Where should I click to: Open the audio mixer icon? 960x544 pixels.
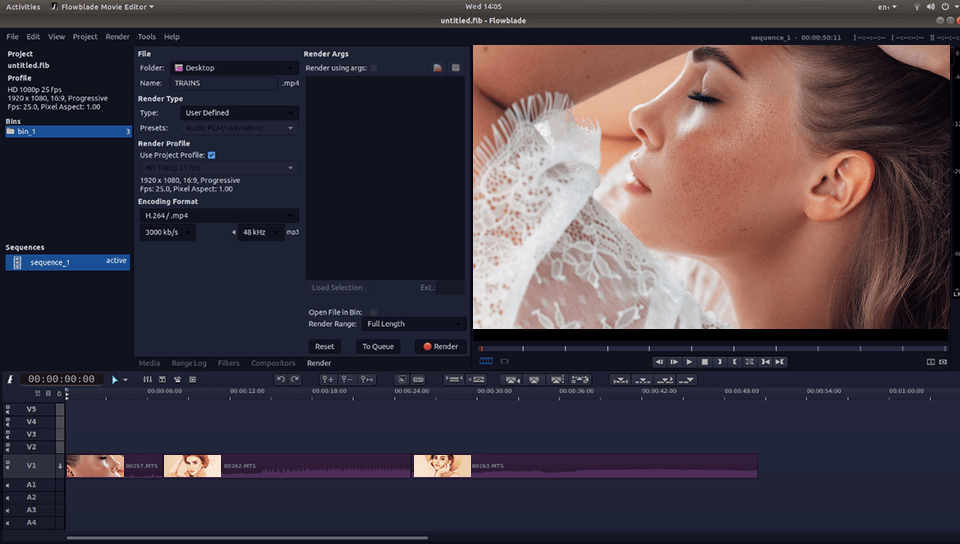tap(147, 380)
